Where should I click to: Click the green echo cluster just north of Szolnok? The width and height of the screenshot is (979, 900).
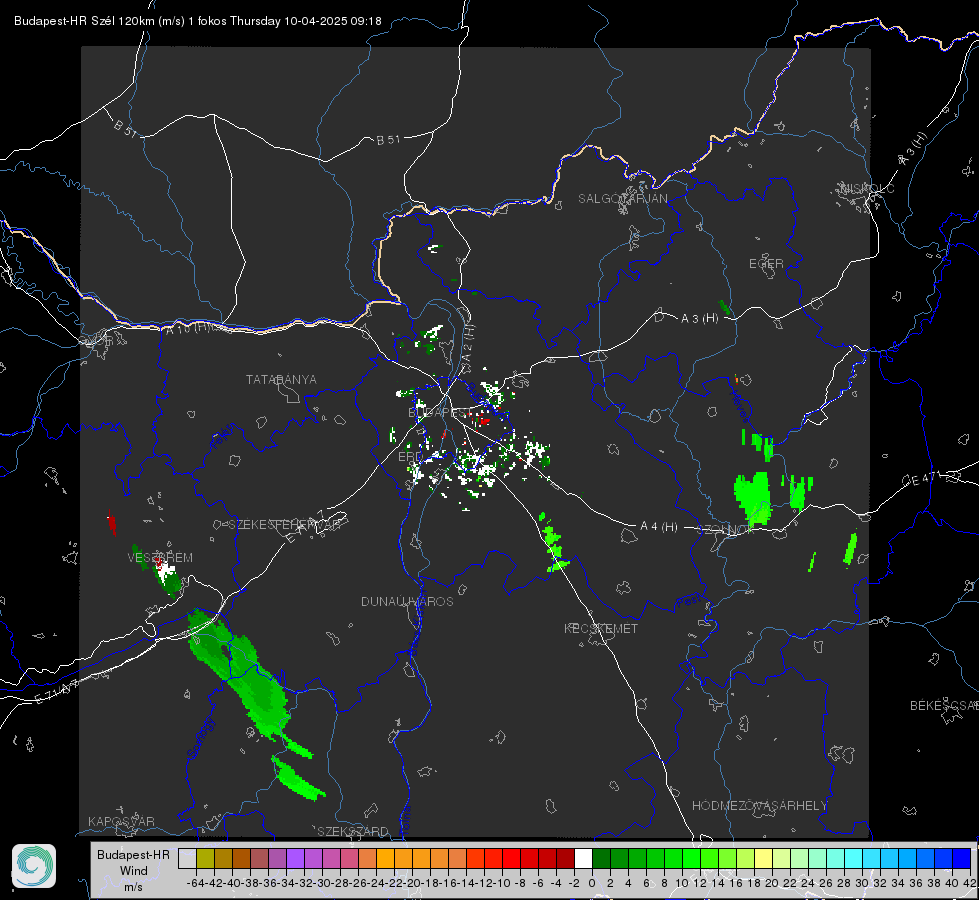coord(754,498)
